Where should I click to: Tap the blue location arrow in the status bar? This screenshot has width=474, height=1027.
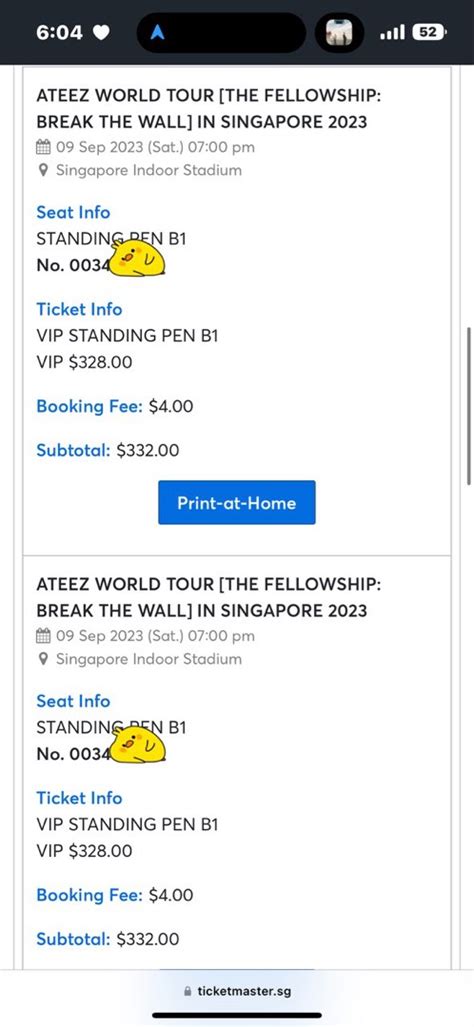coord(157,32)
